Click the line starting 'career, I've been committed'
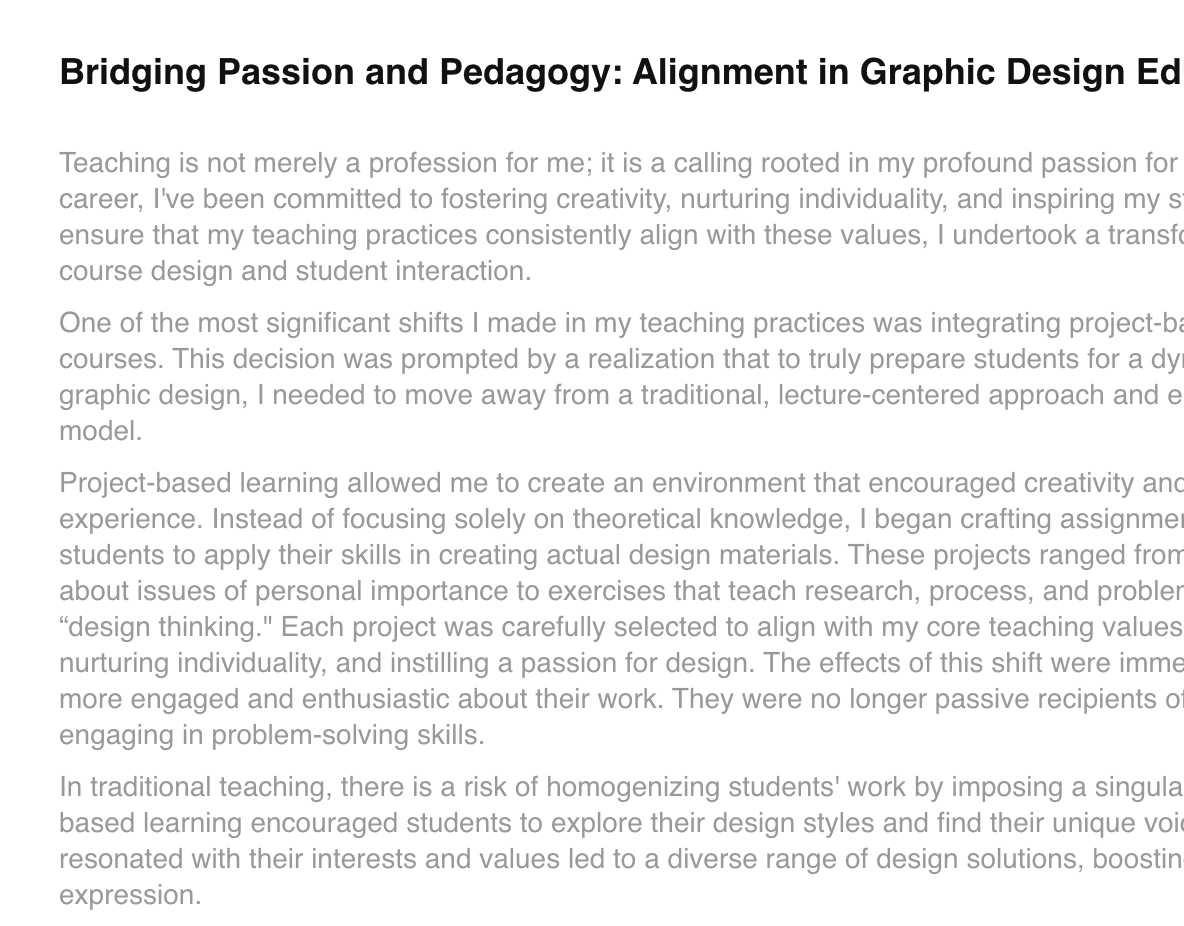 621,199
